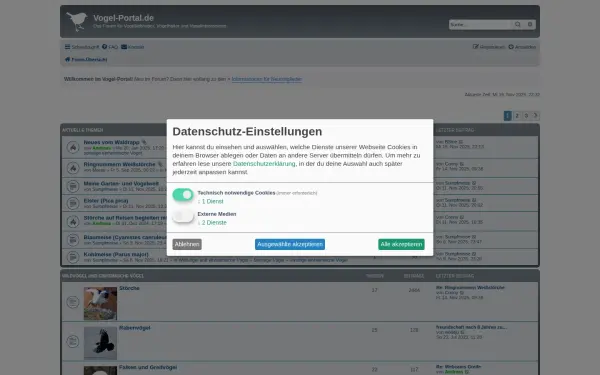Open Informationen für Neumitglieder link
Image resolution: width=600 pixels, height=375 pixels.
[267, 79]
